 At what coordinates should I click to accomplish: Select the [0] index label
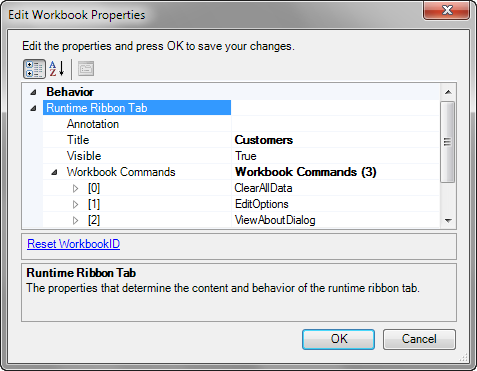point(94,188)
